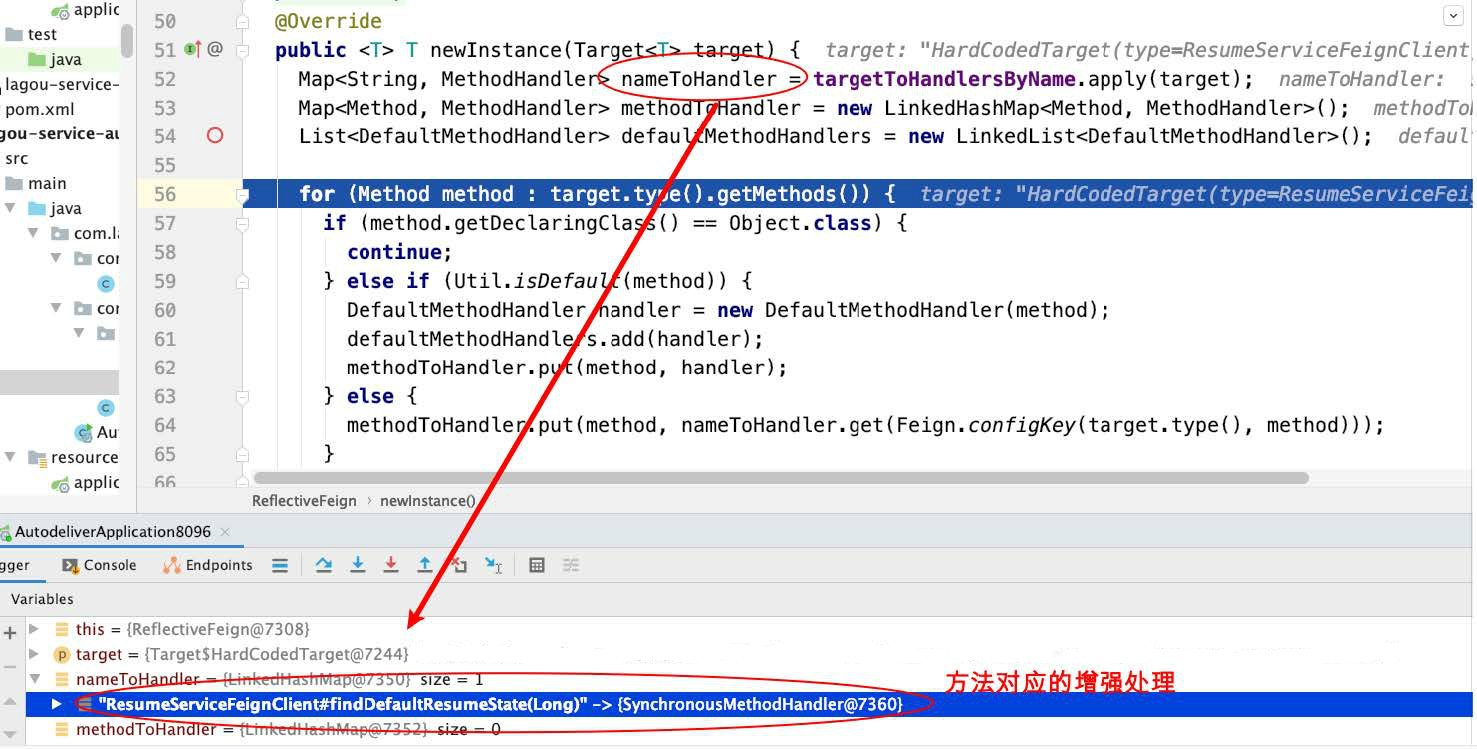The image size is (1477, 749).
Task: Expand the 'target' variable node
Action: (x=34, y=654)
